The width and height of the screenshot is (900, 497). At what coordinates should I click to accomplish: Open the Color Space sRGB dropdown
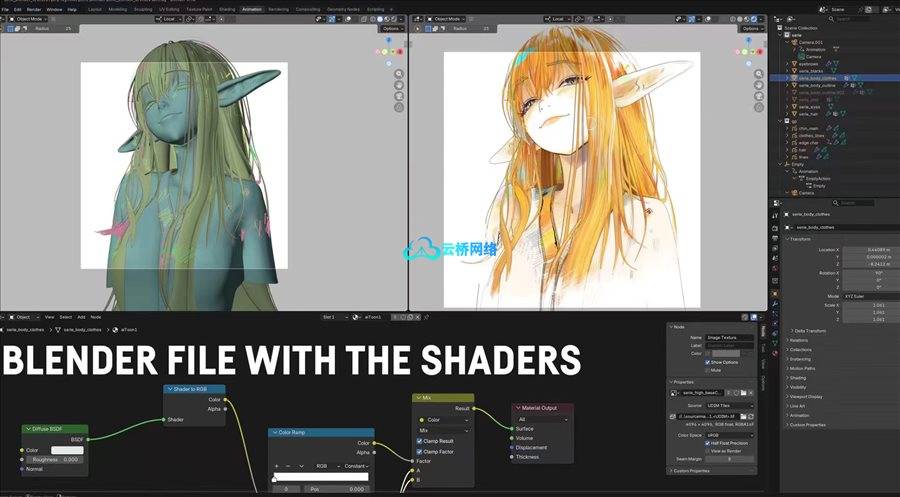click(730, 435)
